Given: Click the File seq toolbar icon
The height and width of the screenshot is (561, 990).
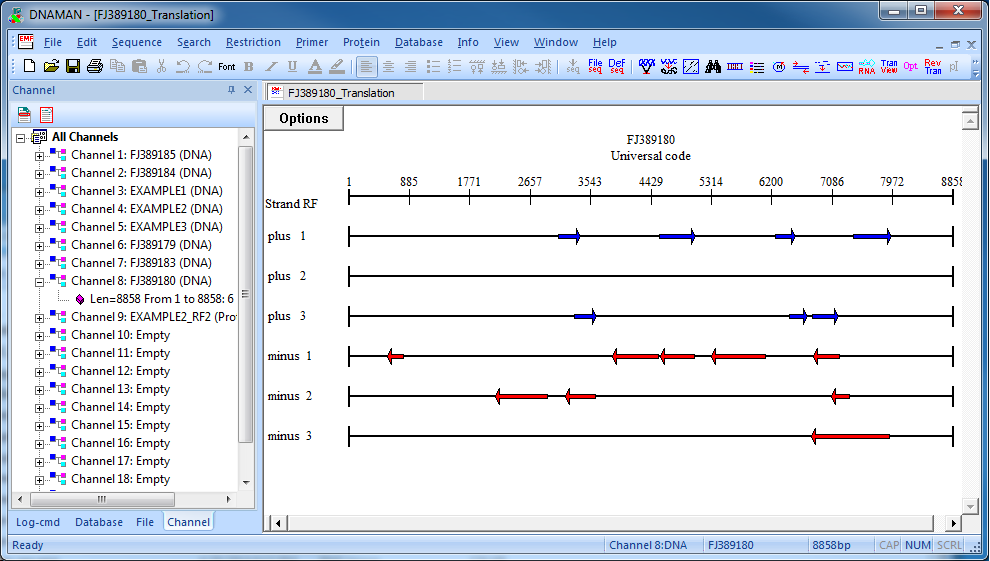Looking at the screenshot, I should click(x=595, y=66).
